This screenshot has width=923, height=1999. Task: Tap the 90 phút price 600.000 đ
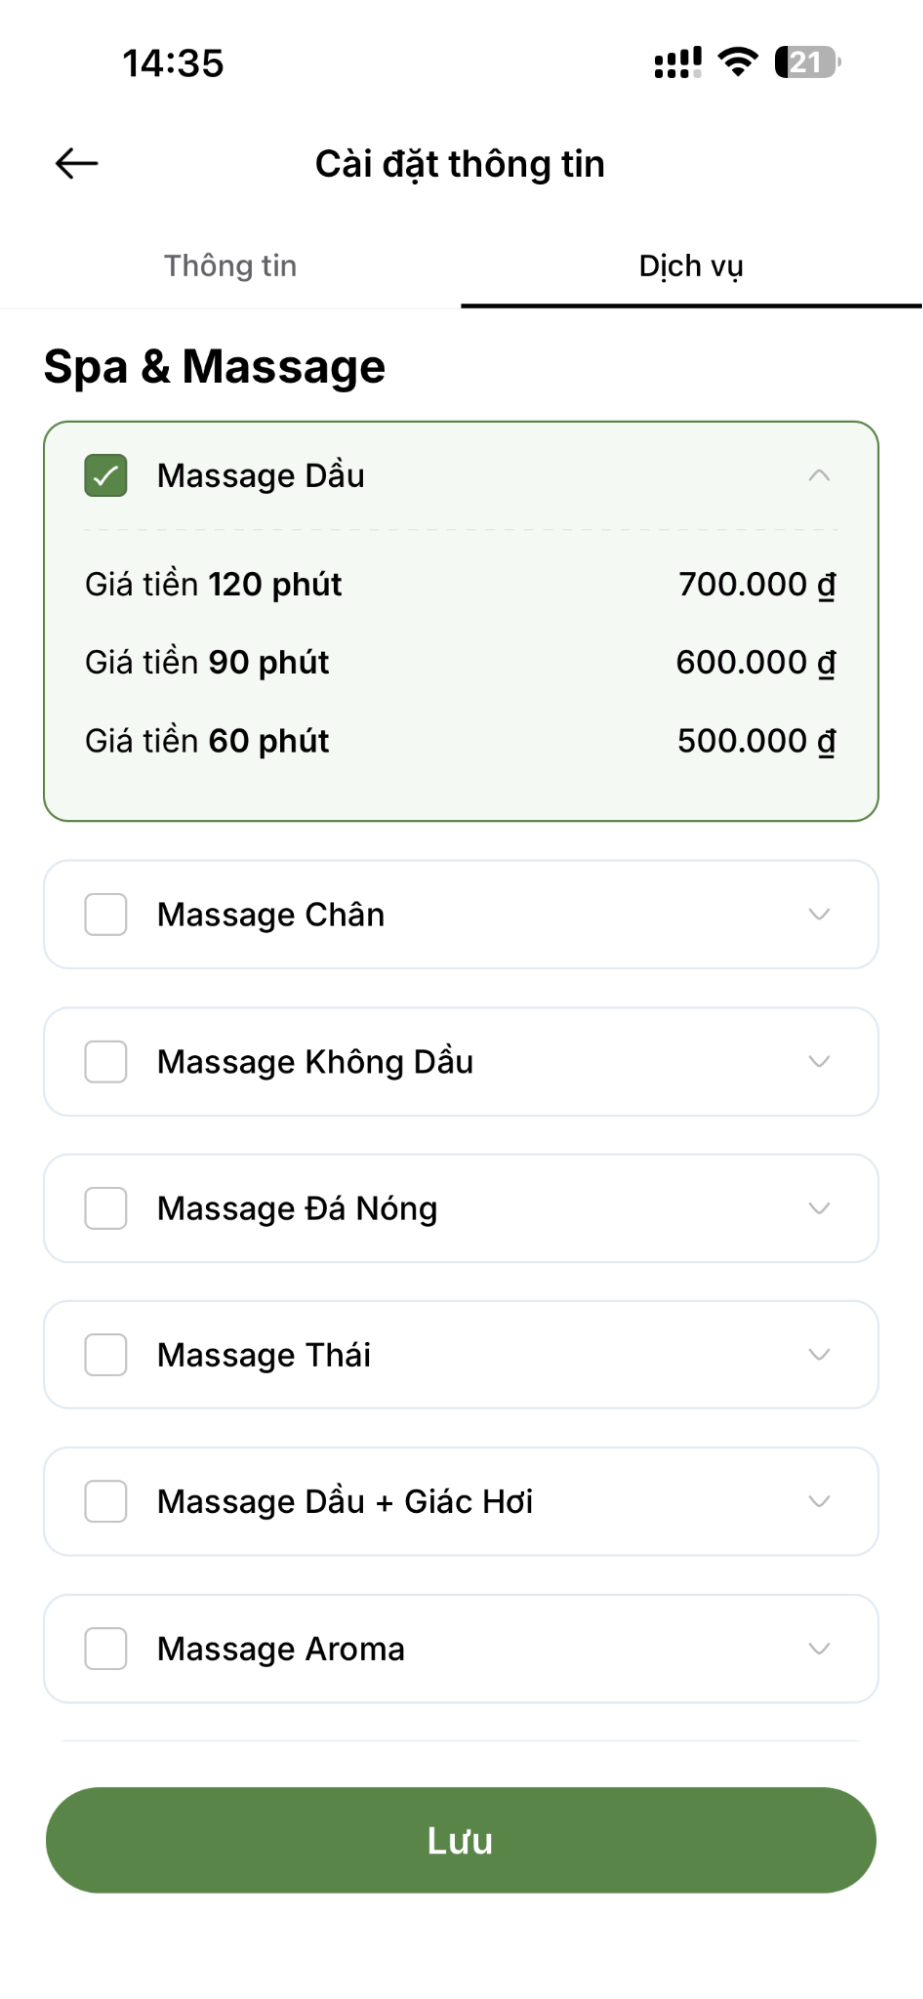pos(756,662)
